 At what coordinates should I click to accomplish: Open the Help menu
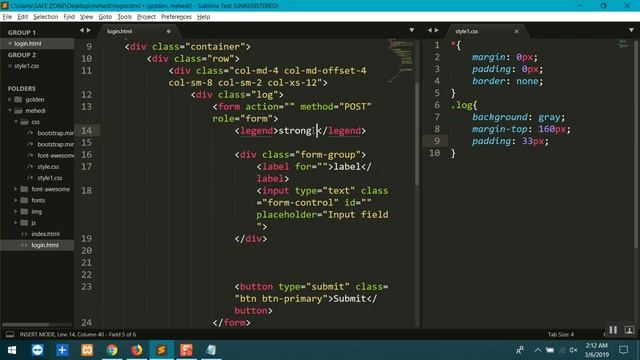[x=203, y=17]
